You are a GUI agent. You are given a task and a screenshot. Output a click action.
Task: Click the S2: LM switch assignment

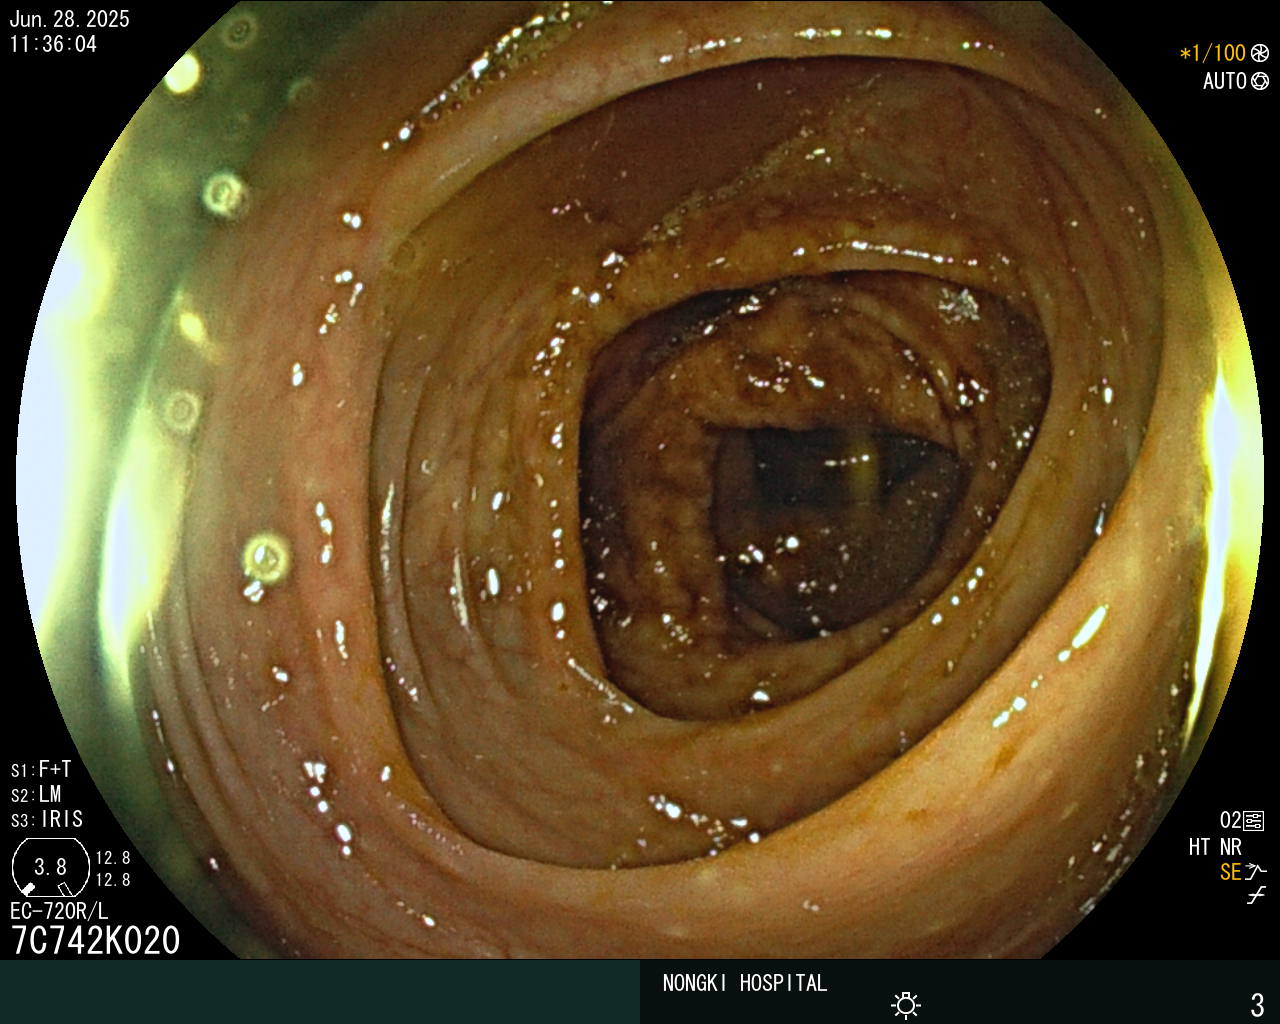pyautogui.click(x=36, y=795)
